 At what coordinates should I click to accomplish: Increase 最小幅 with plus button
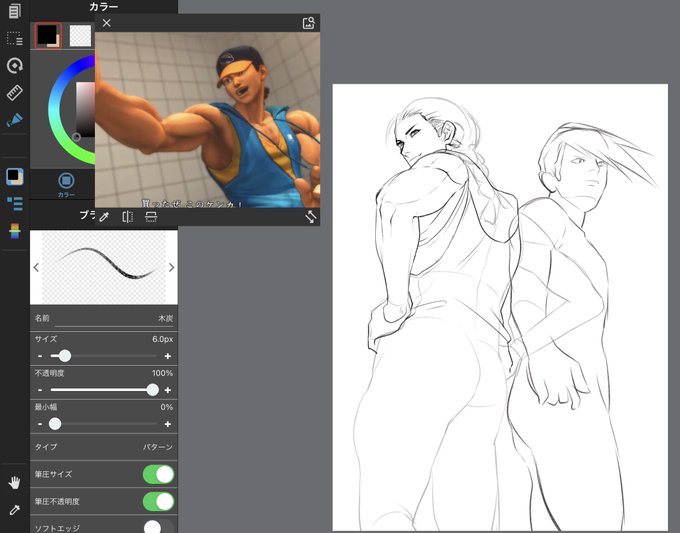(x=167, y=424)
